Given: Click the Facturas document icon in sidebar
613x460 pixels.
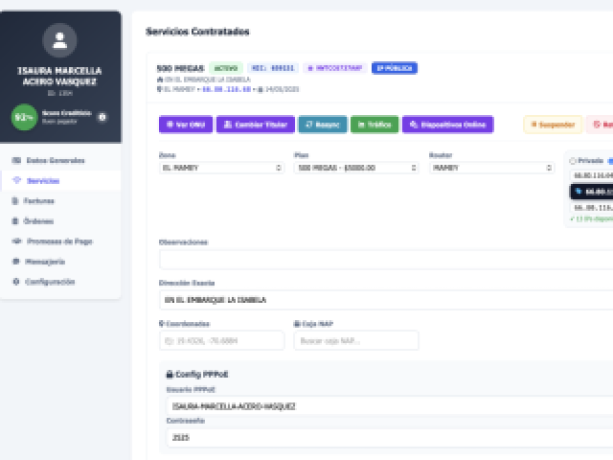Looking at the screenshot, I should point(15,201).
